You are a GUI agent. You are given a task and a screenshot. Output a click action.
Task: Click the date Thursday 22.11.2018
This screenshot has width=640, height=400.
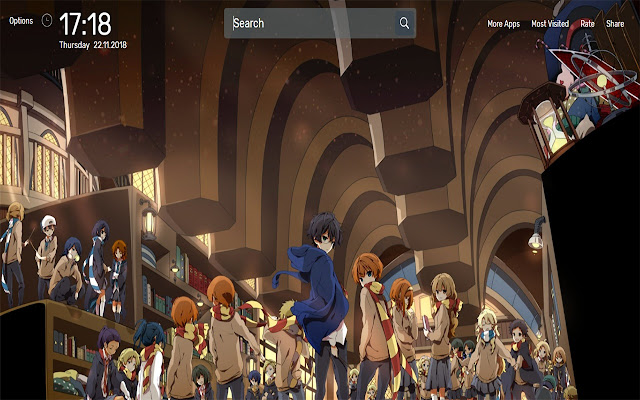click(93, 45)
